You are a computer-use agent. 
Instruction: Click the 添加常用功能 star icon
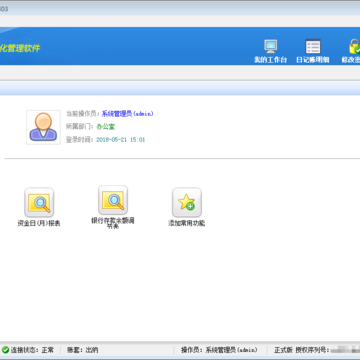click(x=187, y=202)
